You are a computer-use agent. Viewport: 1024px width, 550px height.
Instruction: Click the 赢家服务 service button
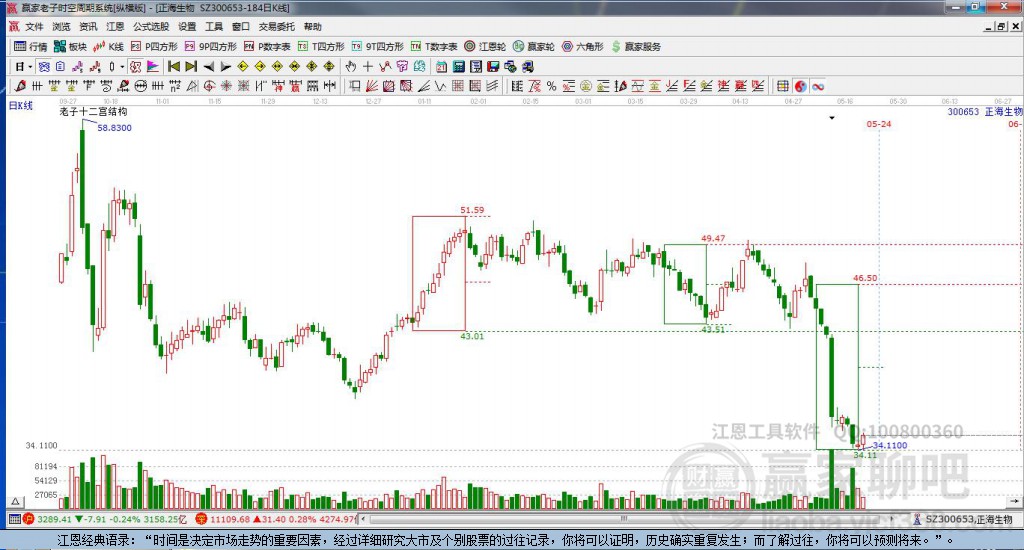[637, 46]
